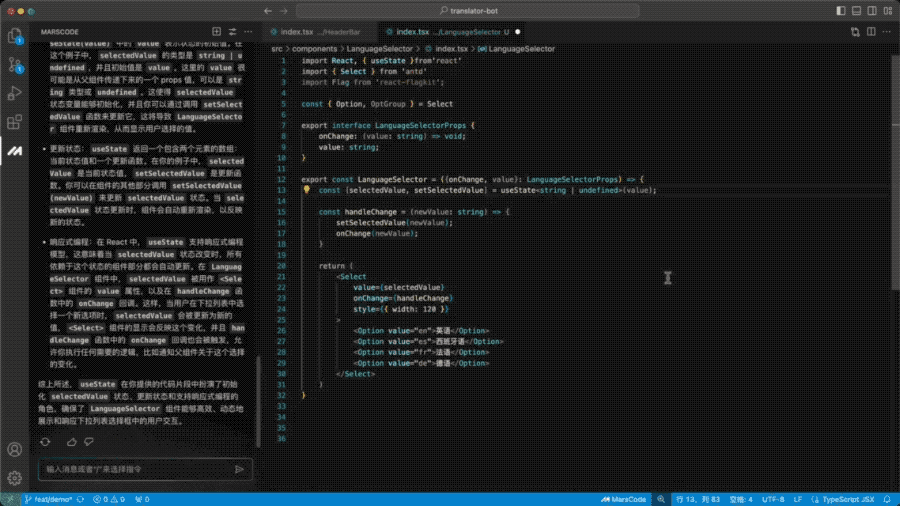Toggle the primary side bar
The width and height of the screenshot is (900, 506).
[841, 10]
